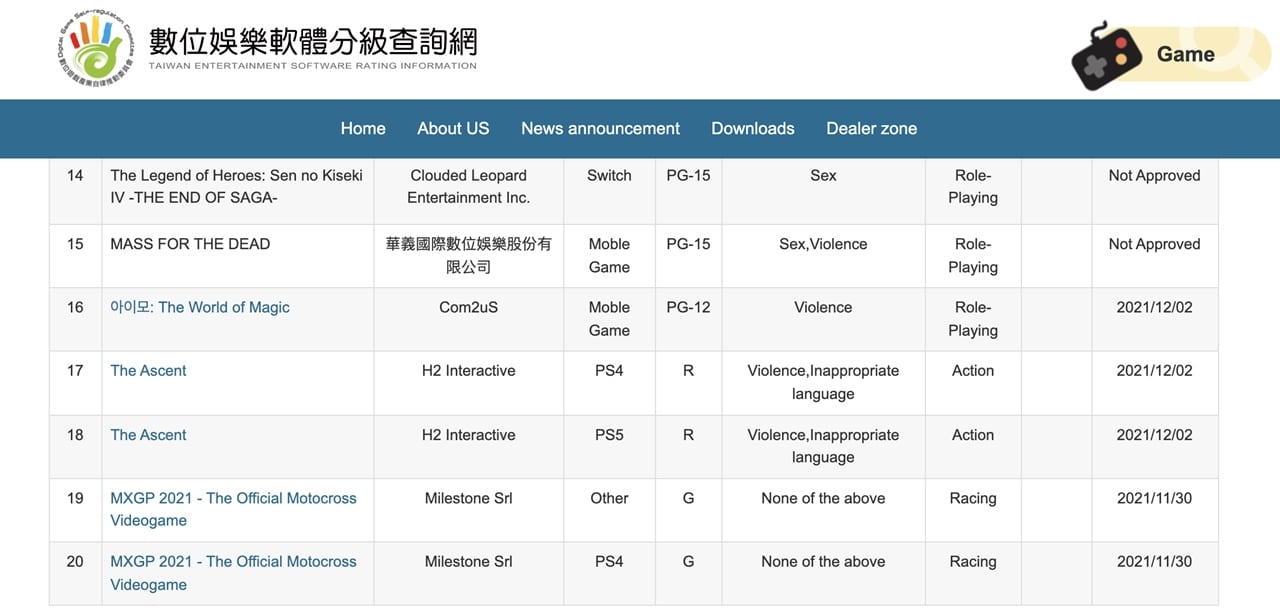Click the H2 Interactive cell in row 17
The width and height of the screenshot is (1280, 615).
[x=468, y=370]
